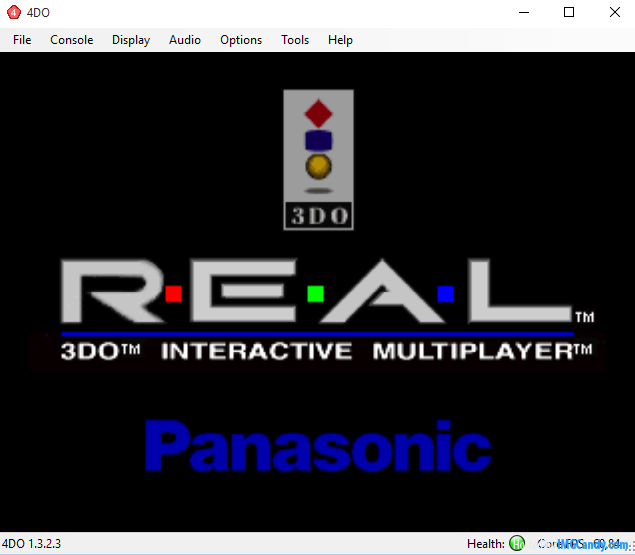This screenshot has width=635, height=555.
Task: Click the blue square in R.E.A.L logo
Action: click(446, 294)
